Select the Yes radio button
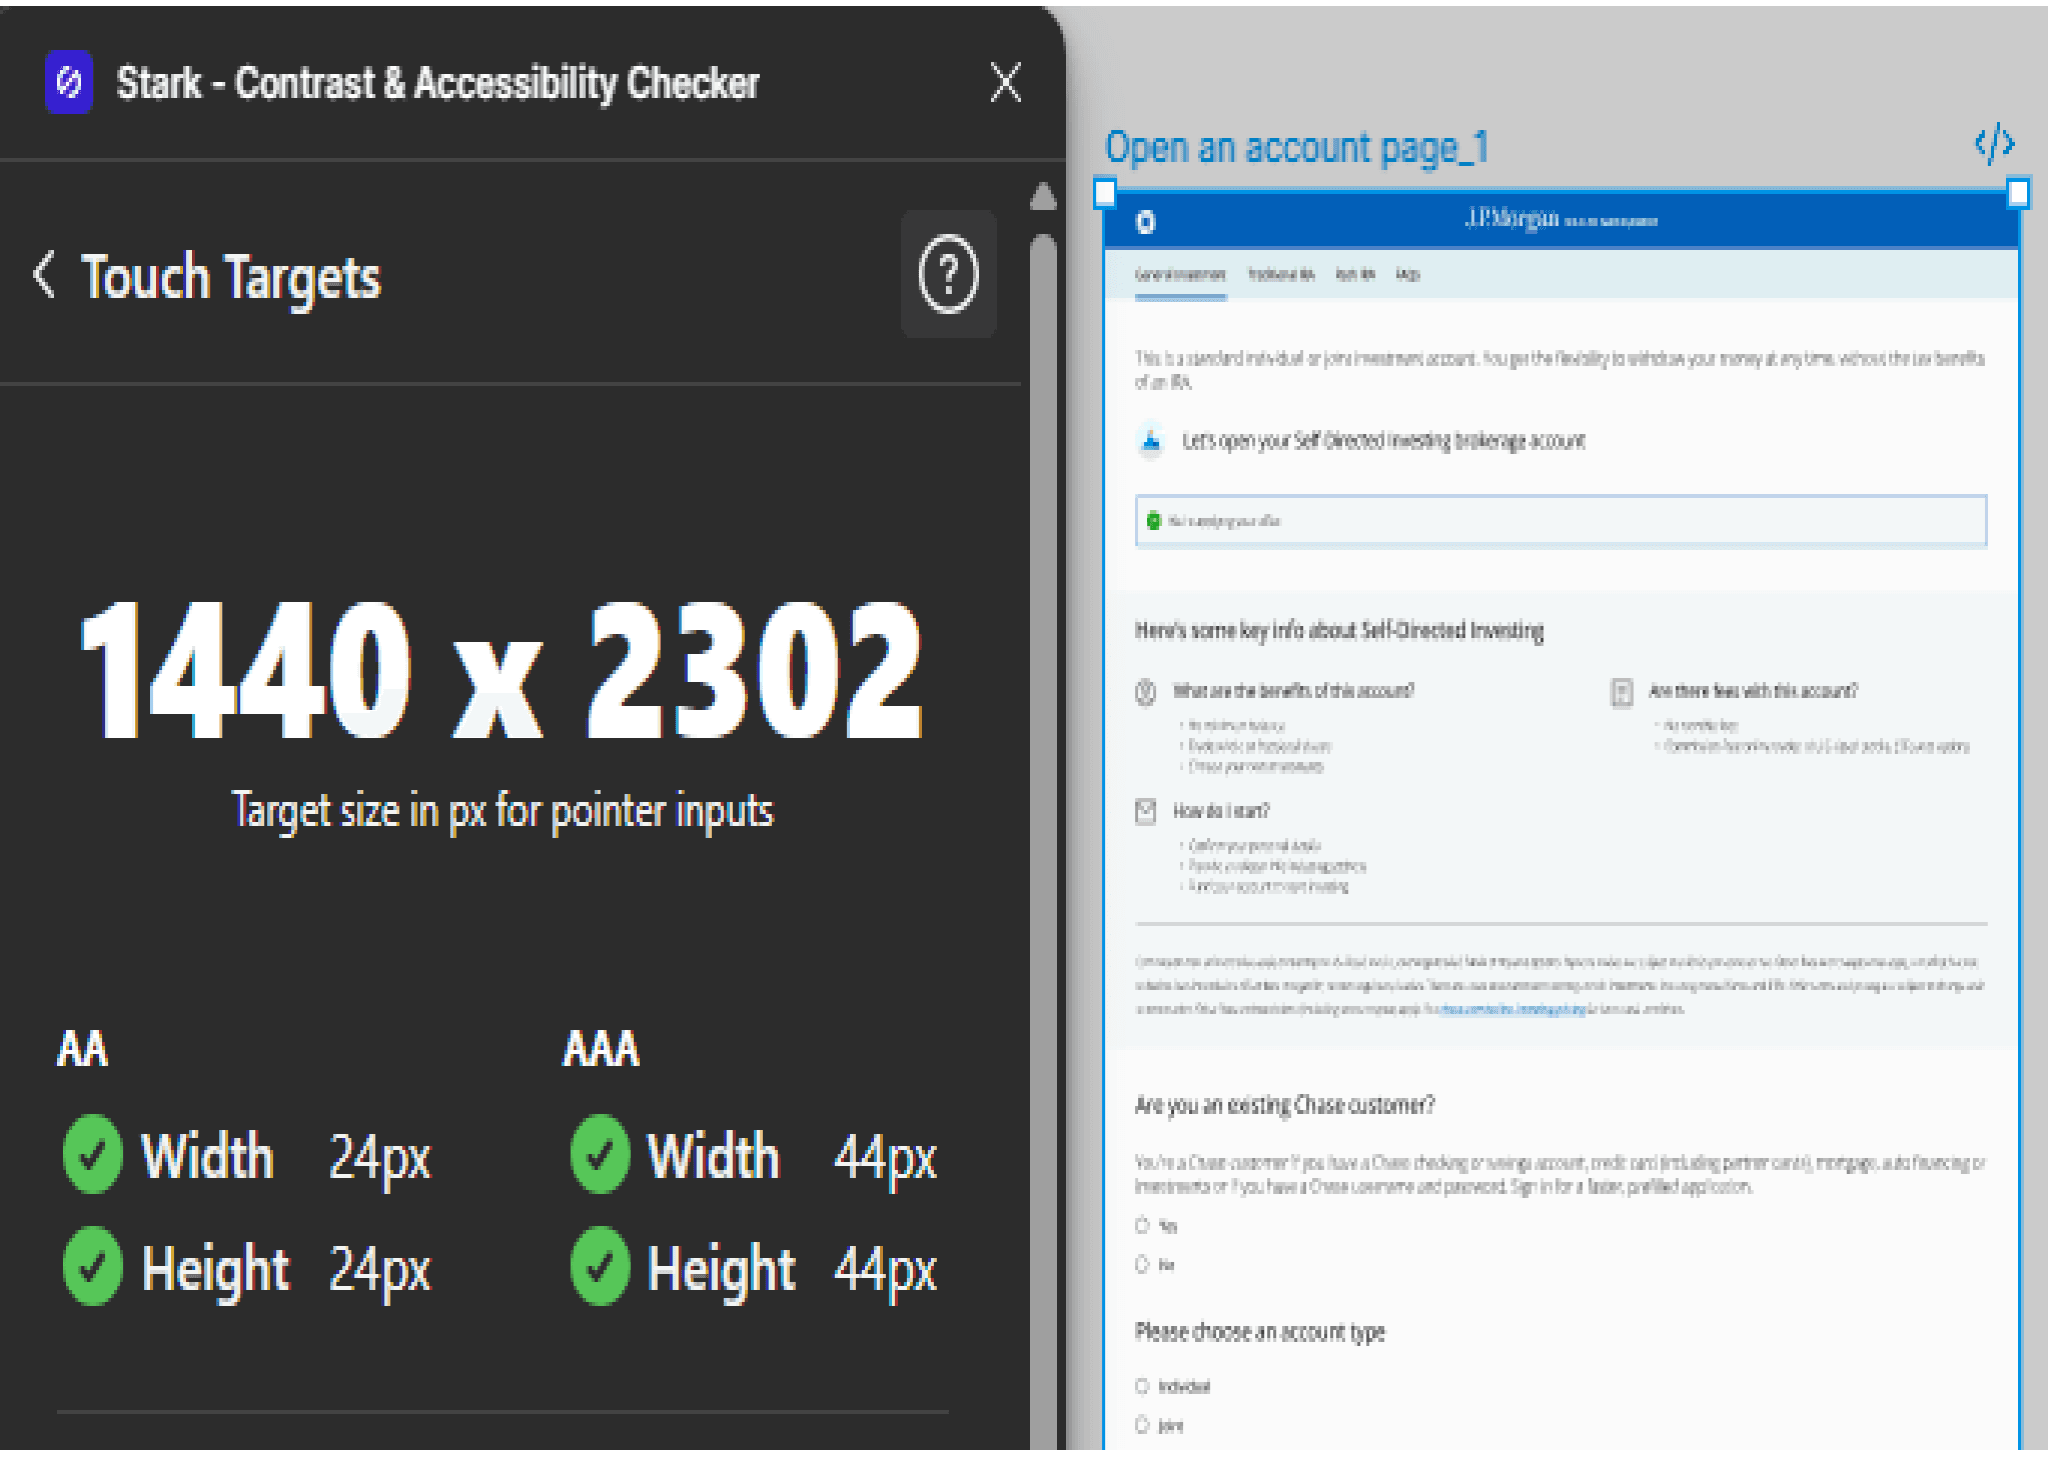This screenshot has height=1464, width=2048. point(1142,1225)
